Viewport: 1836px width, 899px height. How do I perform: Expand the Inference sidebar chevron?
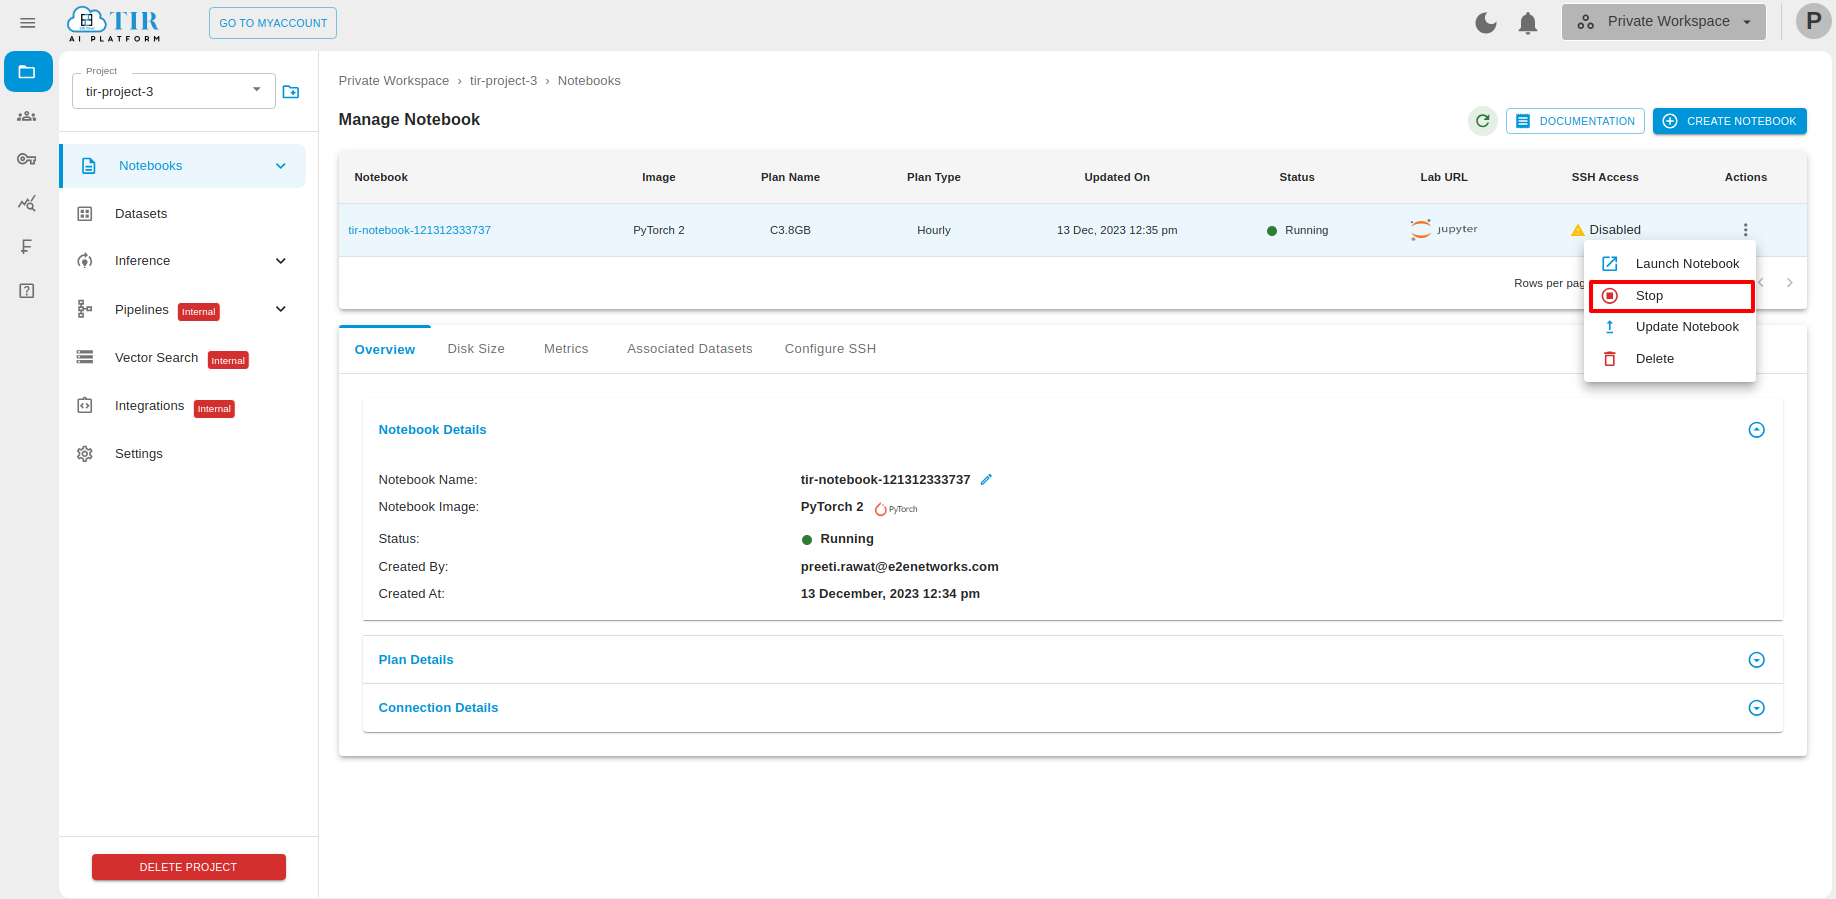pyautogui.click(x=281, y=261)
